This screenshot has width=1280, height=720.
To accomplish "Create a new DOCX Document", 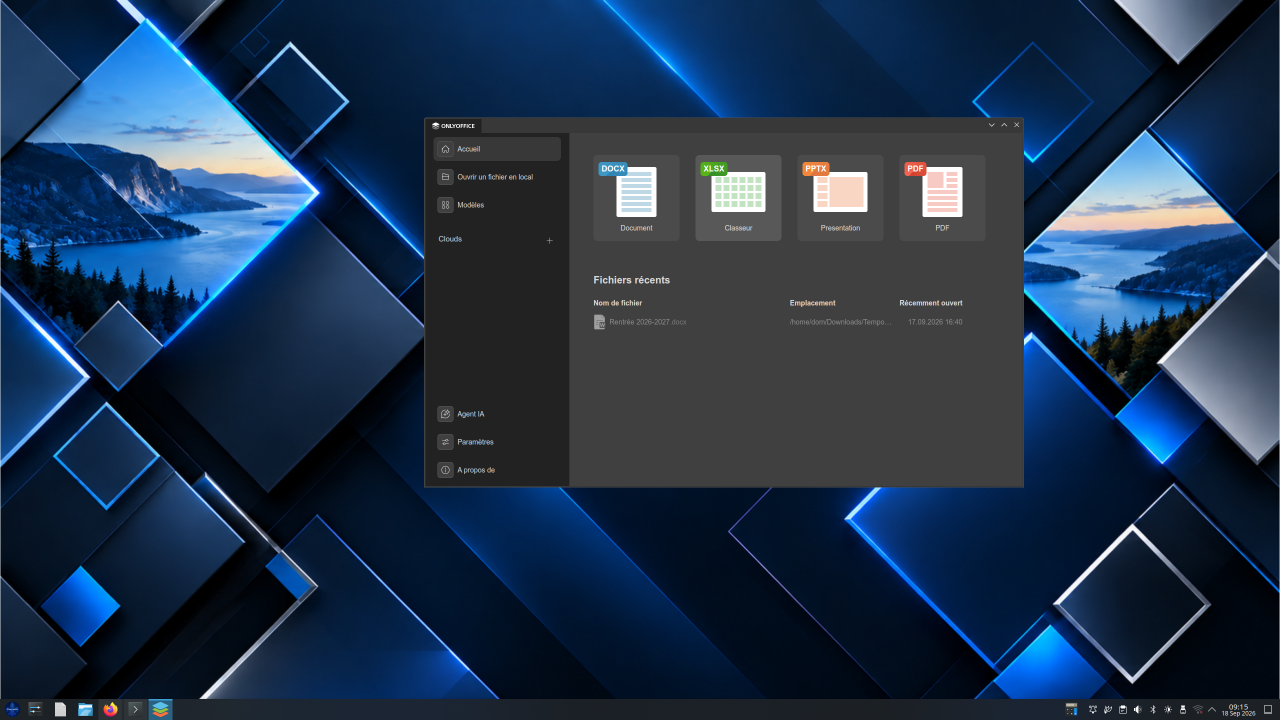I will coord(636,198).
